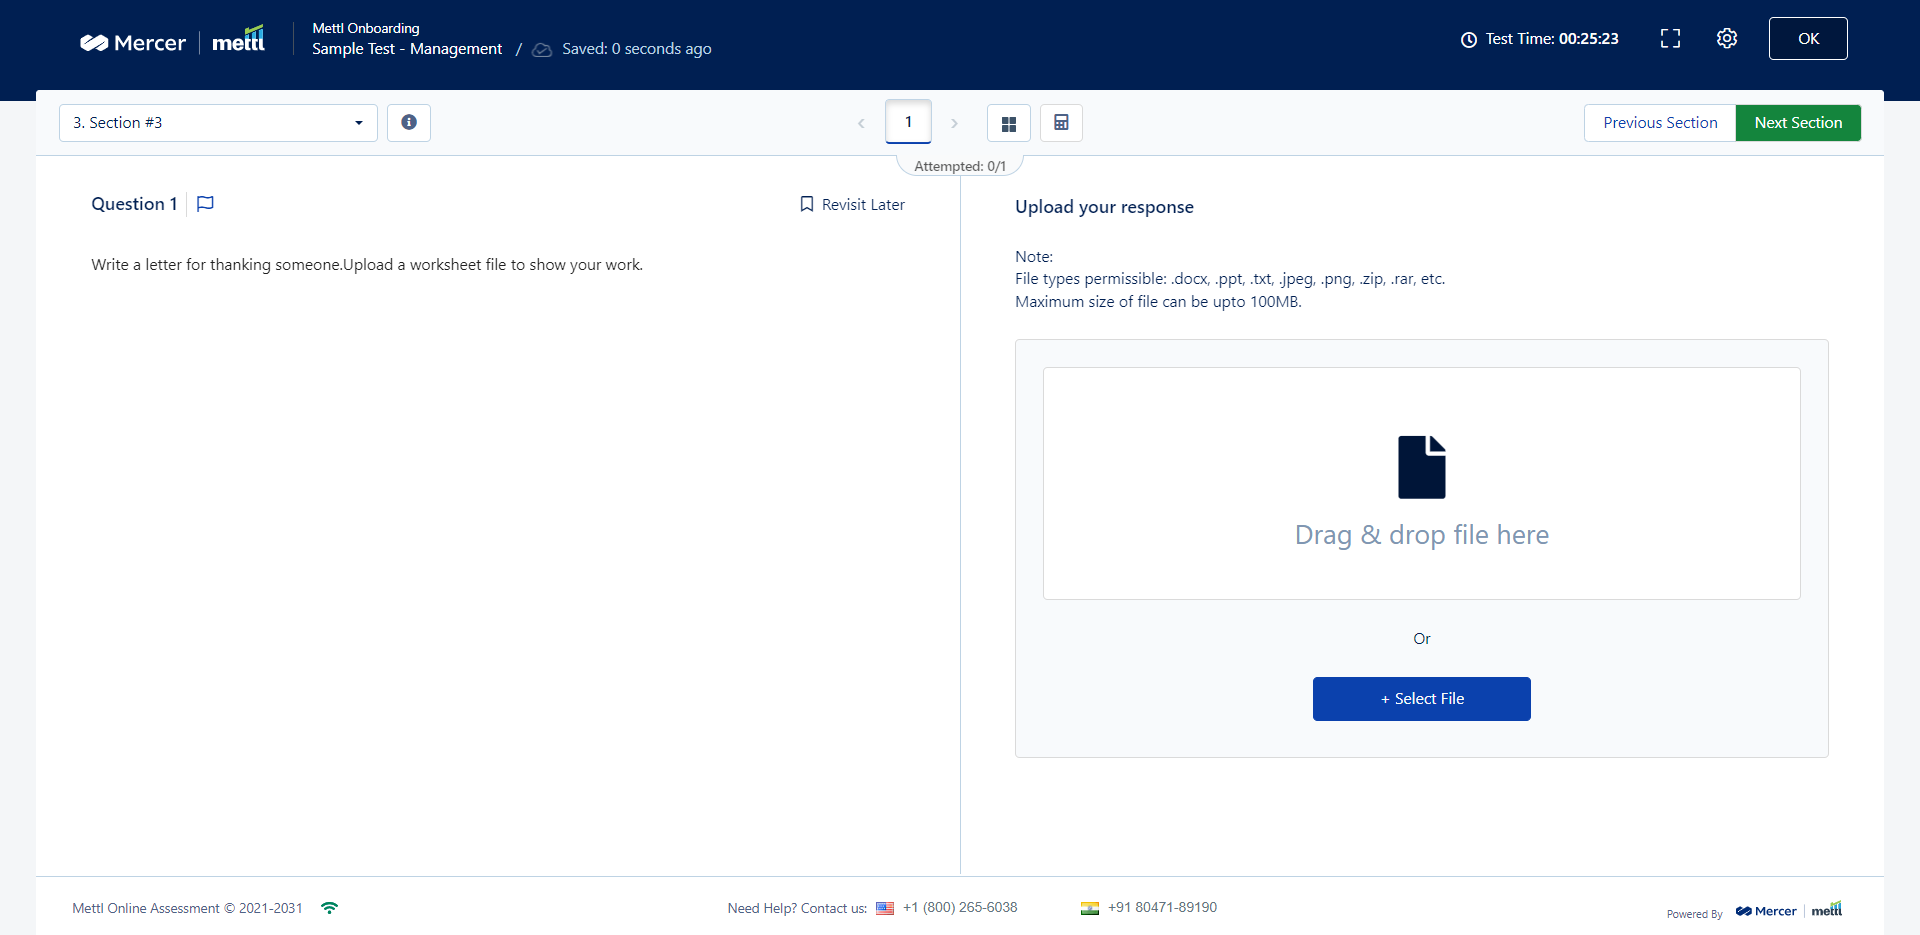
Task: Check connectivity via the Wi-Fi icon in footer
Action: coord(329,908)
